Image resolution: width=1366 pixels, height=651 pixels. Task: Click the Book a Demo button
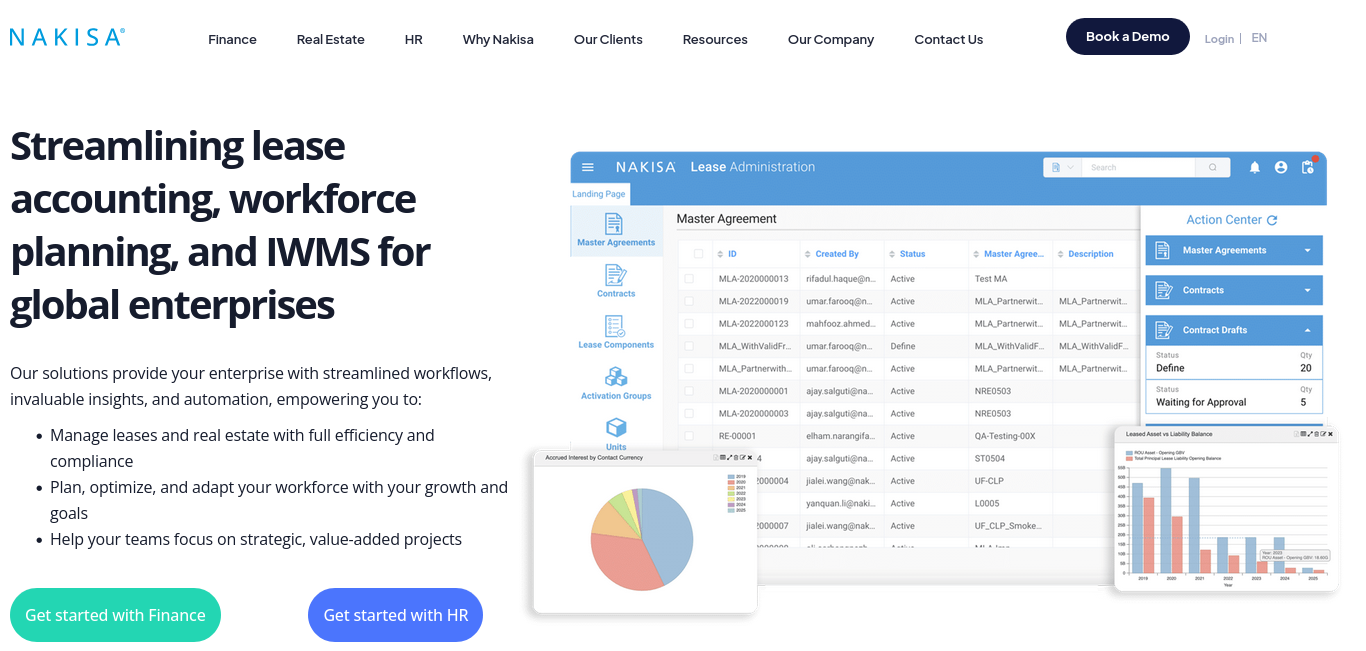(1128, 36)
